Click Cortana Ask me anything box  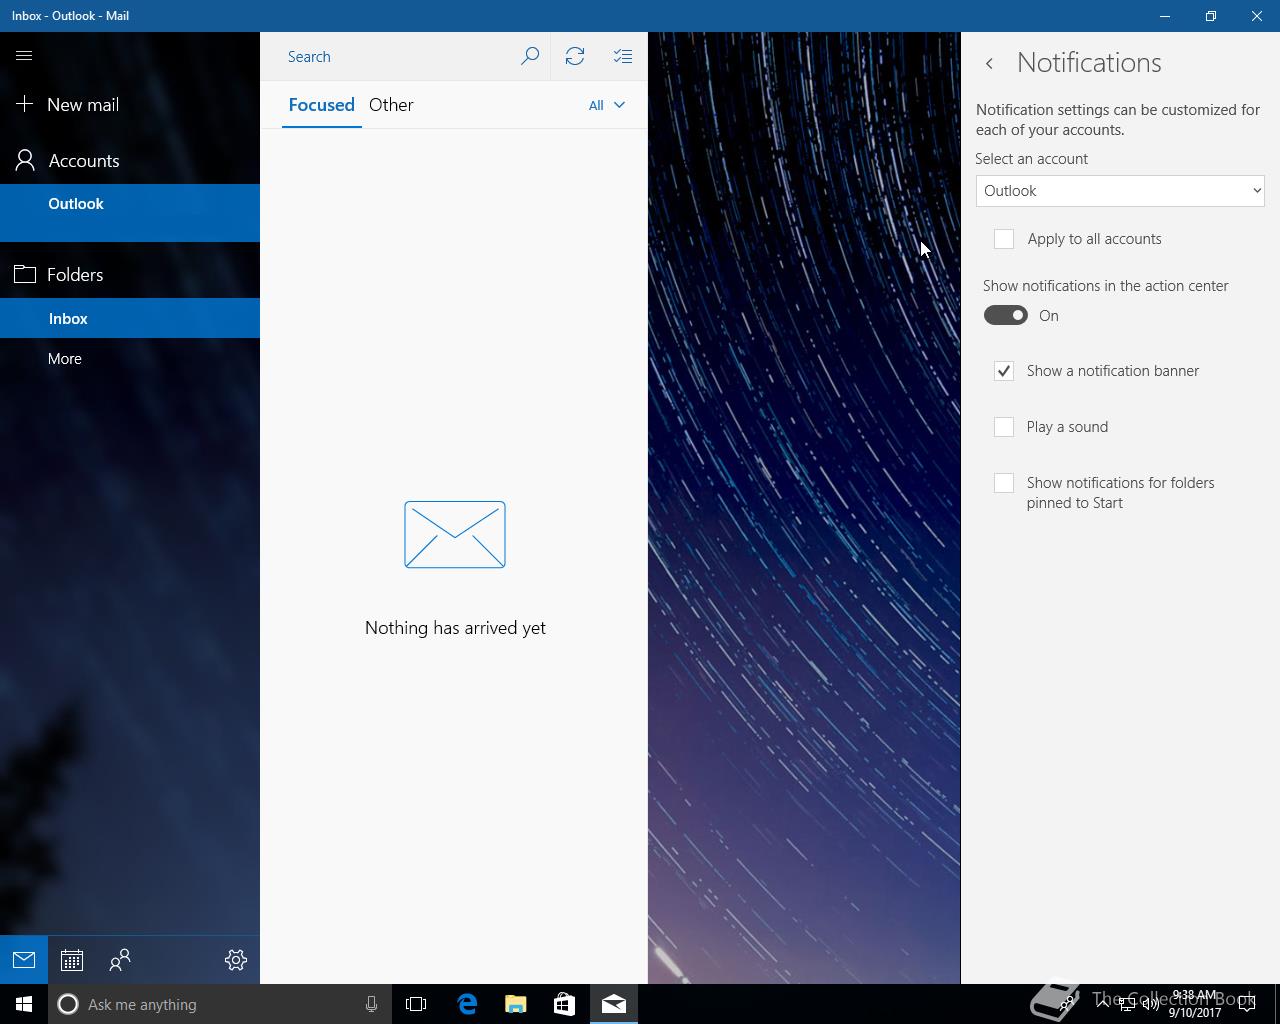pyautogui.click(x=218, y=1004)
